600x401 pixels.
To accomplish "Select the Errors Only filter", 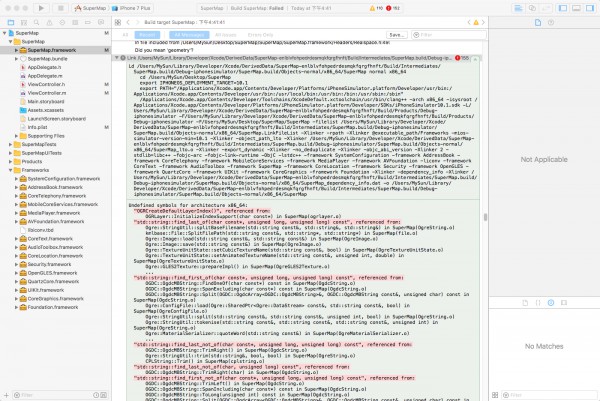I will 260,35.
